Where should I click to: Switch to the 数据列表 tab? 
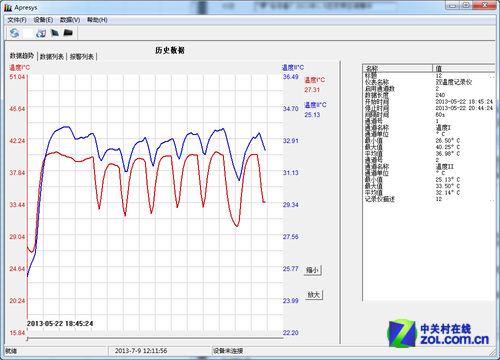52,57
